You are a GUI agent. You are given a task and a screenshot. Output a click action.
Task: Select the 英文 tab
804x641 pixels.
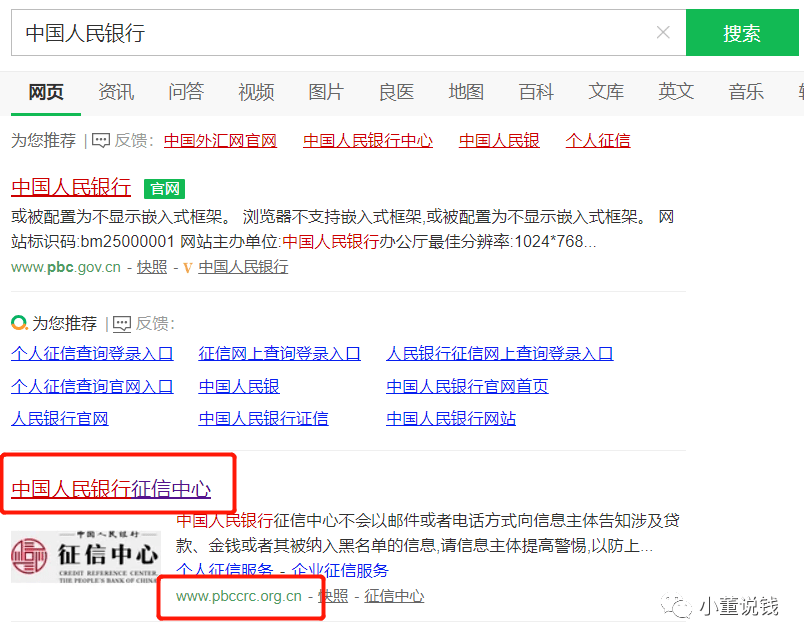[x=676, y=92]
